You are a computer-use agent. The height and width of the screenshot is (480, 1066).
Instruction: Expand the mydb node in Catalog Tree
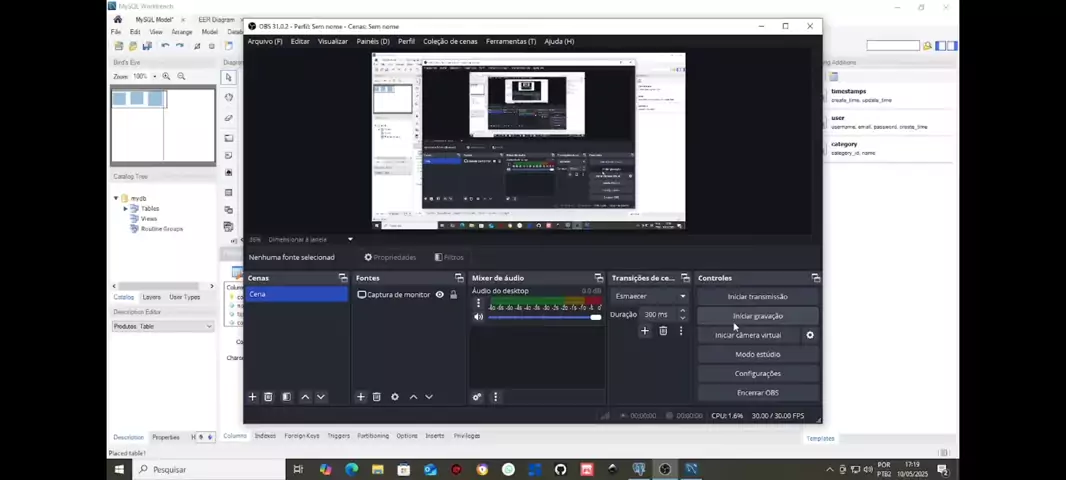(x=116, y=199)
